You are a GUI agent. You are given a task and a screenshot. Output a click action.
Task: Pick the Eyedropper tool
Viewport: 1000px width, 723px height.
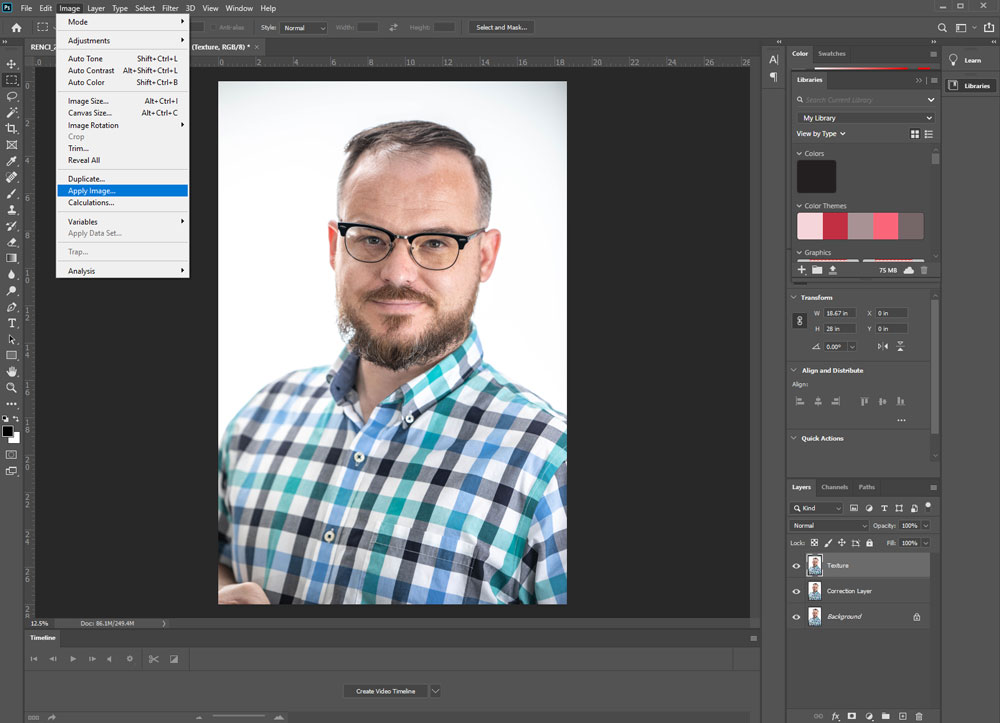click(12, 161)
